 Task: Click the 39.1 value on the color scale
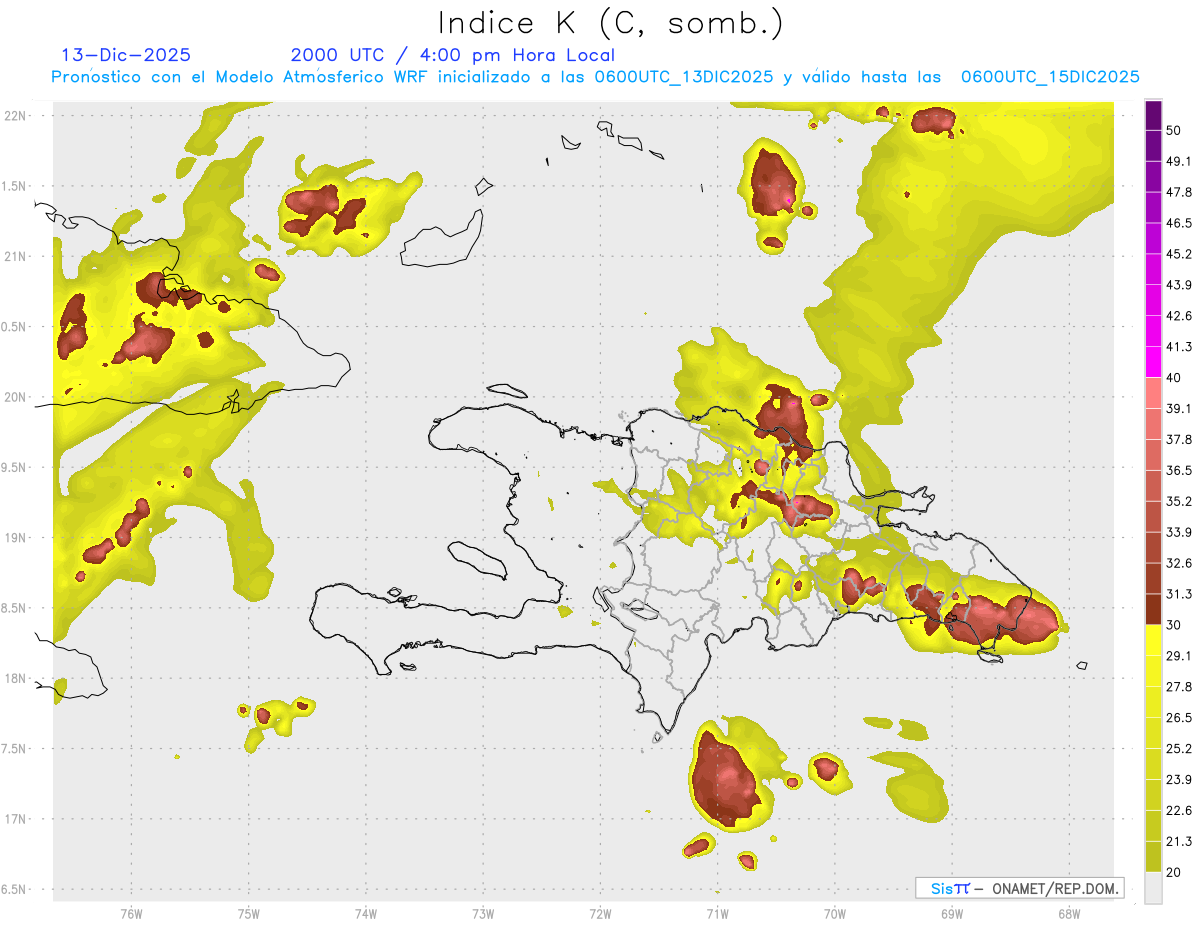pos(1179,408)
